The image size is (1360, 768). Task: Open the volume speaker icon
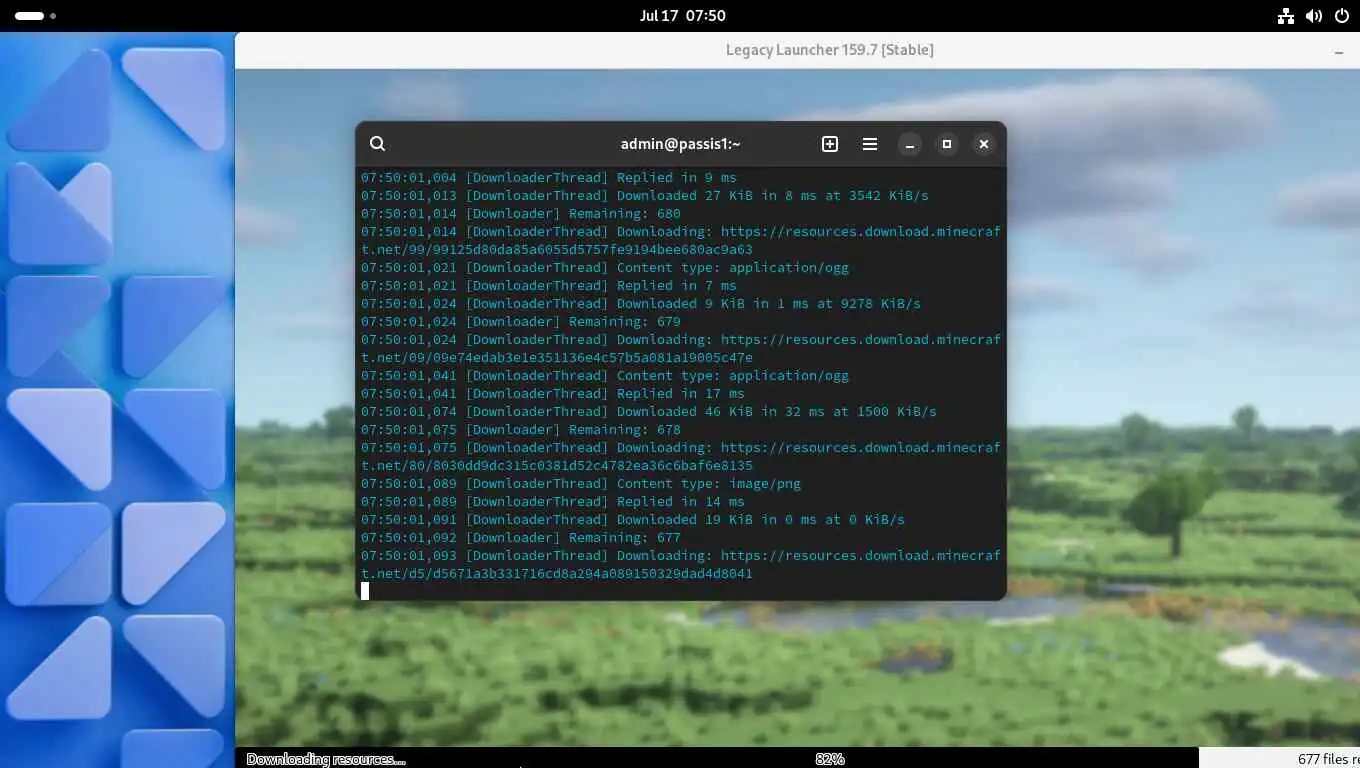pos(1314,16)
